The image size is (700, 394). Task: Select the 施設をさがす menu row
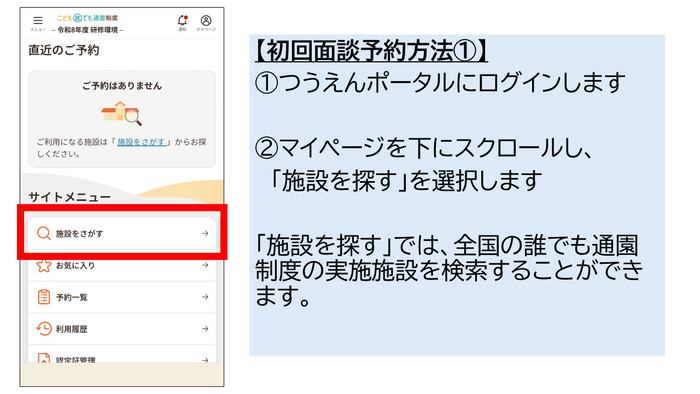click(122, 233)
